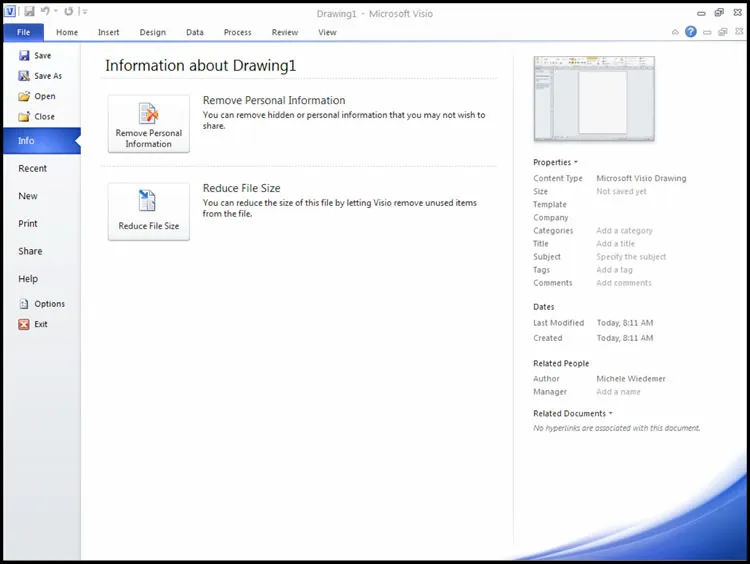750x564 pixels.
Task: Click the 'Add a category' field
Action: pos(624,231)
